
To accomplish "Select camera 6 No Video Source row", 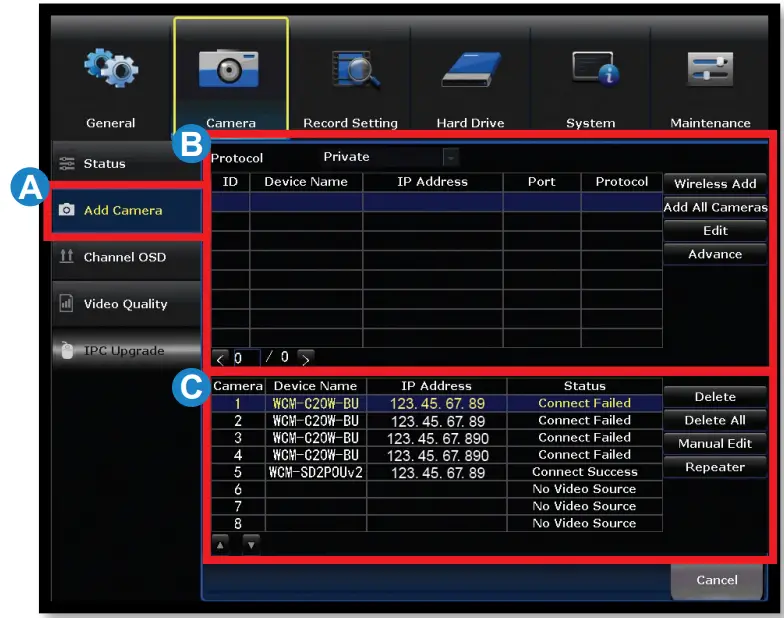I will pos(437,489).
